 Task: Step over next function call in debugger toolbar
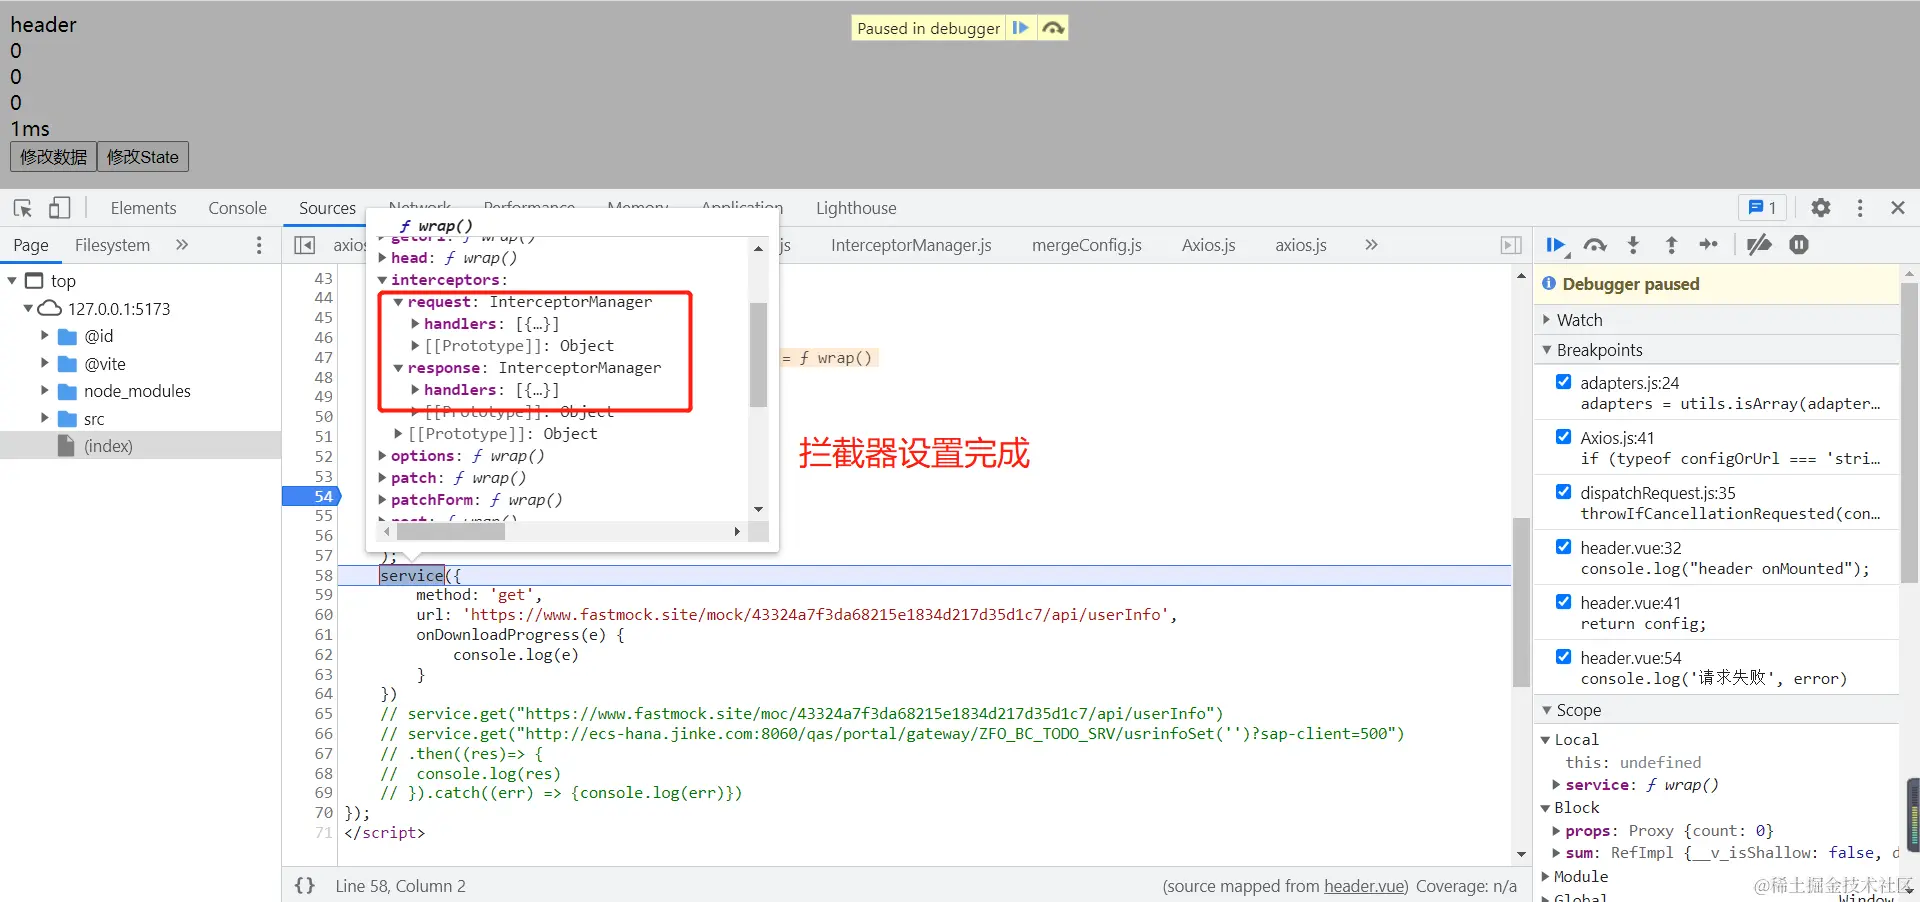coord(1595,245)
